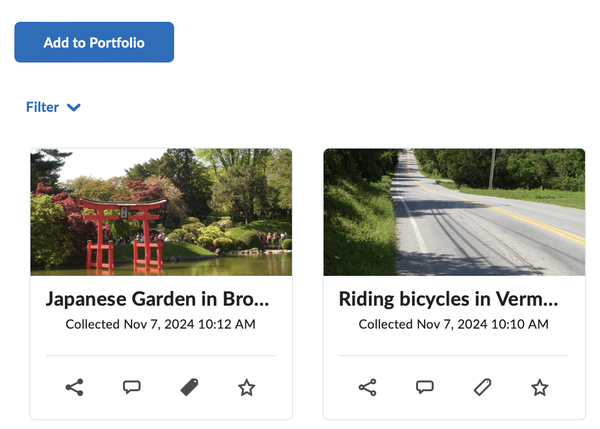Click the Filter text label
The image size is (600, 429).
[x=42, y=107]
